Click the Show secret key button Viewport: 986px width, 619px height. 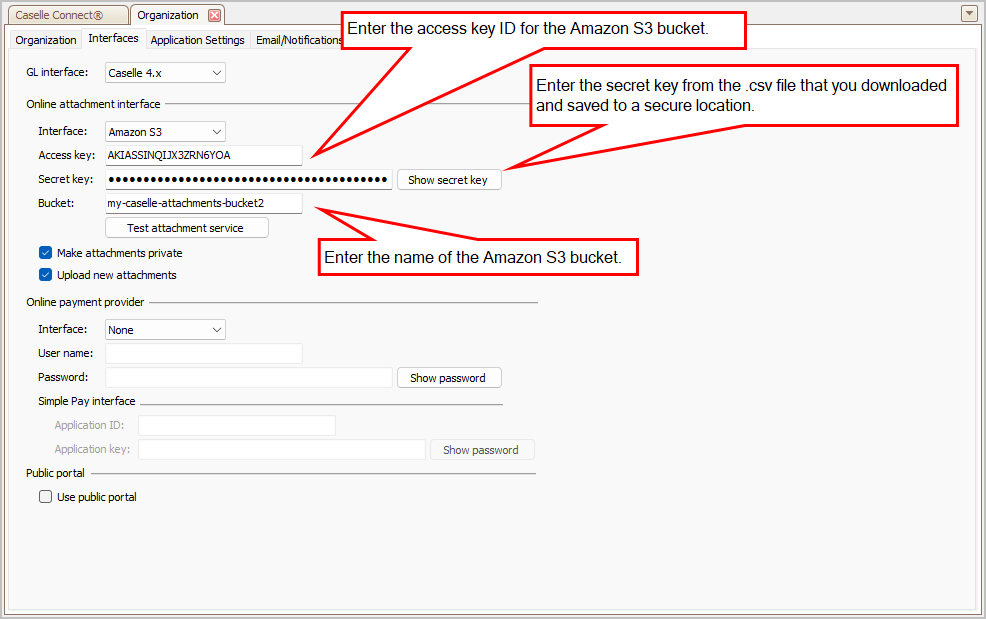point(449,180)
